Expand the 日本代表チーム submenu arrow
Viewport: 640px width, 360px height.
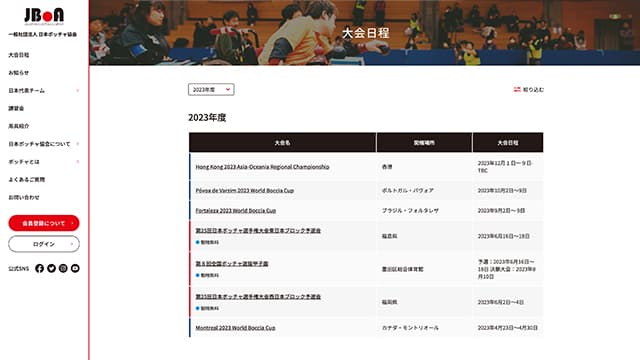(x=78, y=91)
